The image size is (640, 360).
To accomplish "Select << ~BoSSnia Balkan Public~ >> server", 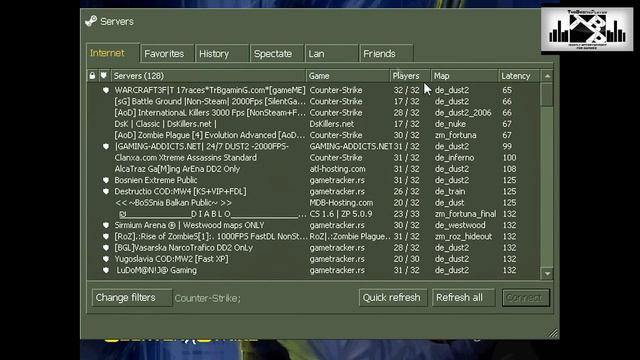I will [x=313, y=203].
